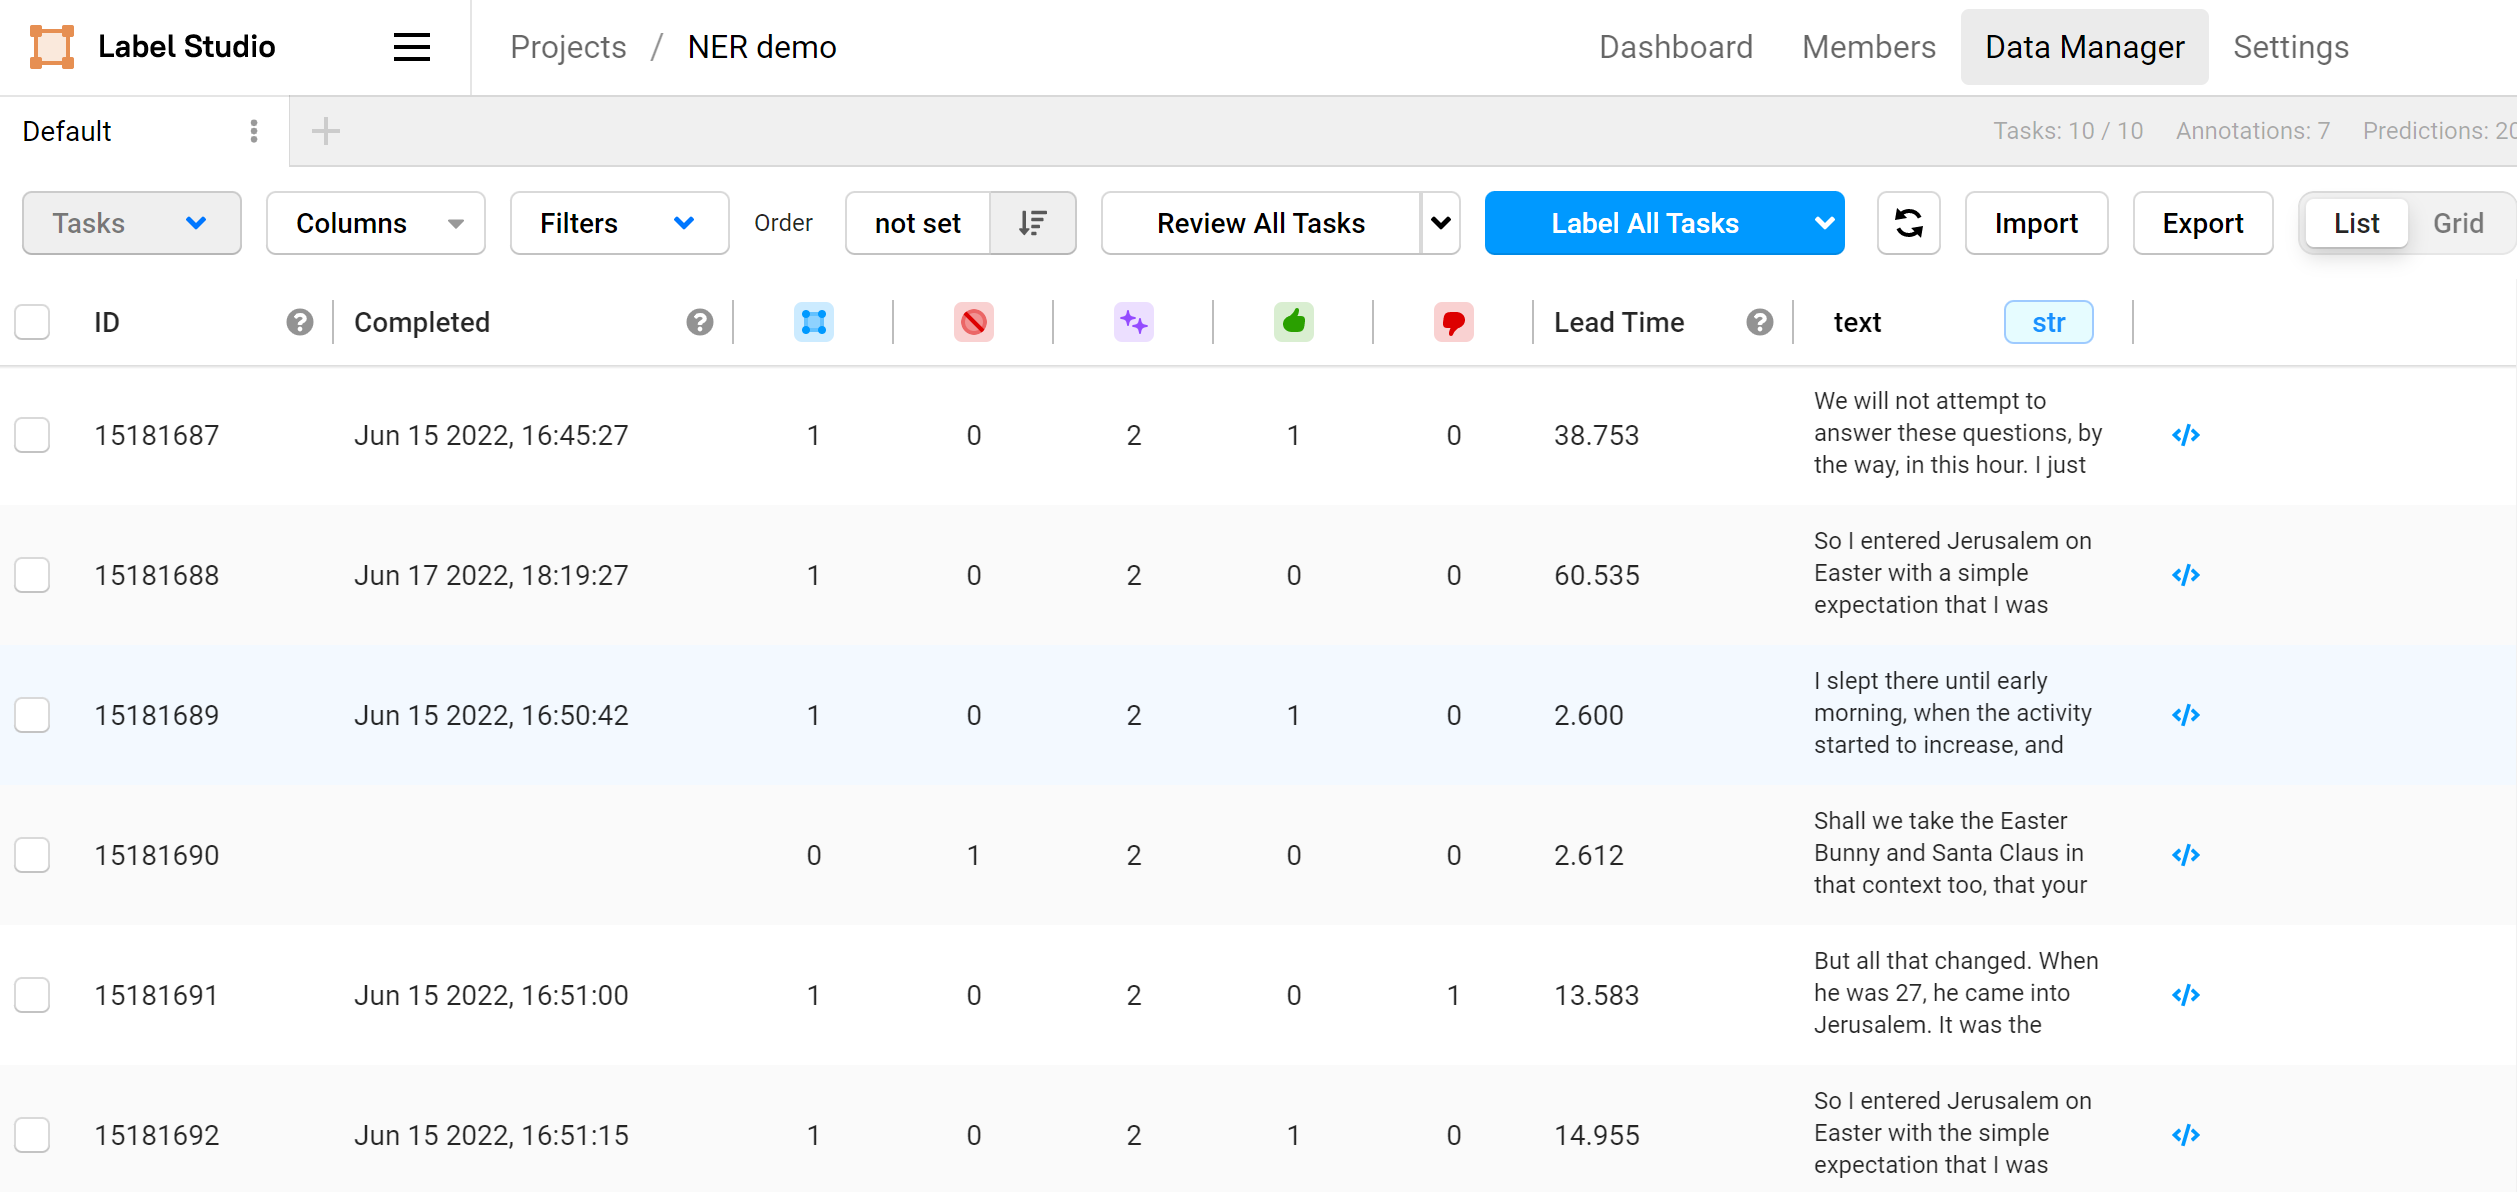Viewport: 2517px width, 1192px height.
Task: Switch to Grid view
Action: [x=2457, y=223]
